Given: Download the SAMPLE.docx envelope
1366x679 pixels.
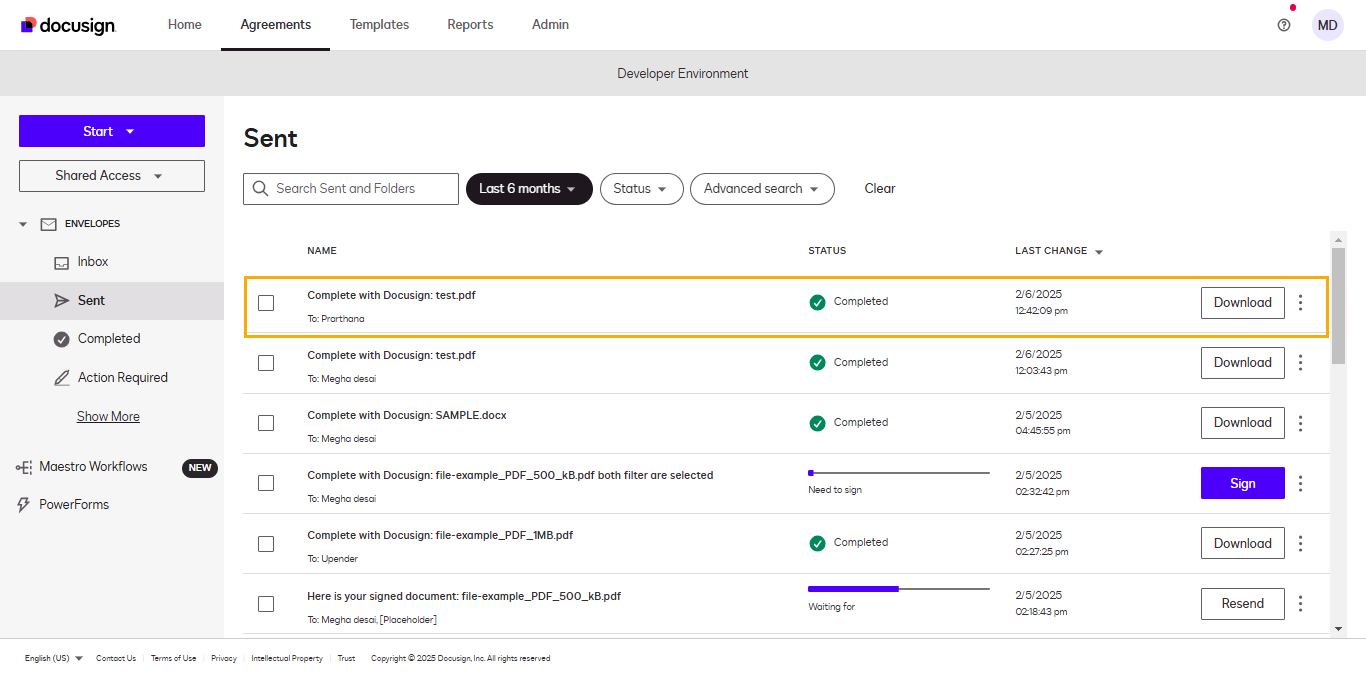Looking at the screenshot, I should click(1243, 423).
